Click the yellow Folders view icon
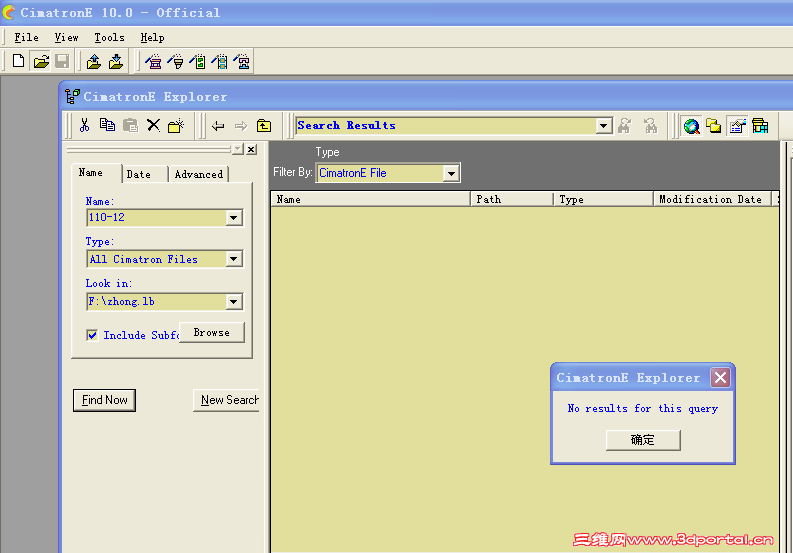This screenshot has height=553, width=793. tap(714, 125)
